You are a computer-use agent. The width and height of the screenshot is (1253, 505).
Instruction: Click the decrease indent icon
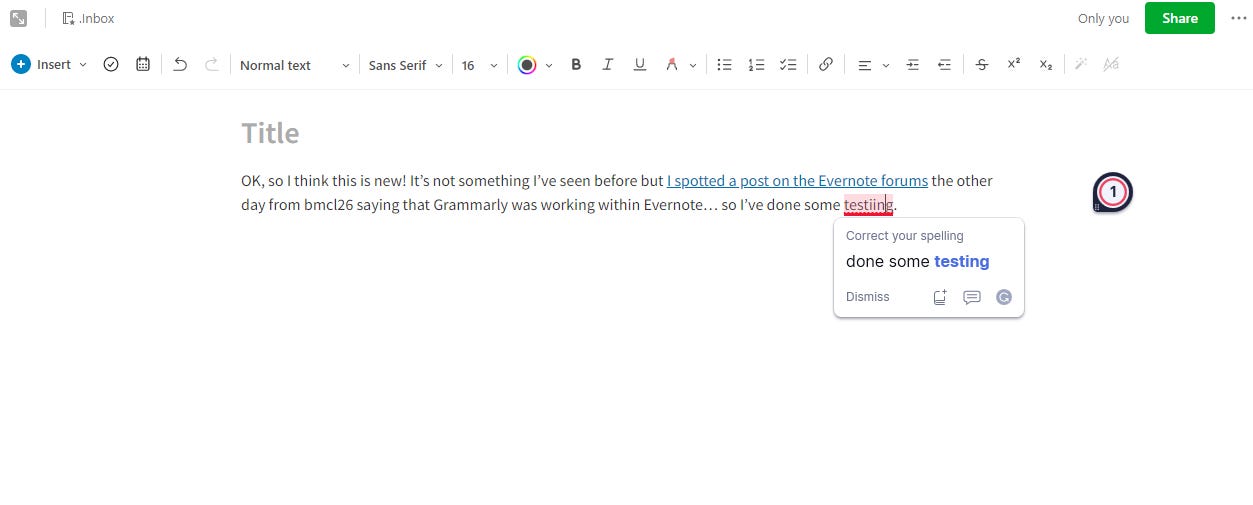click(944, 65)
